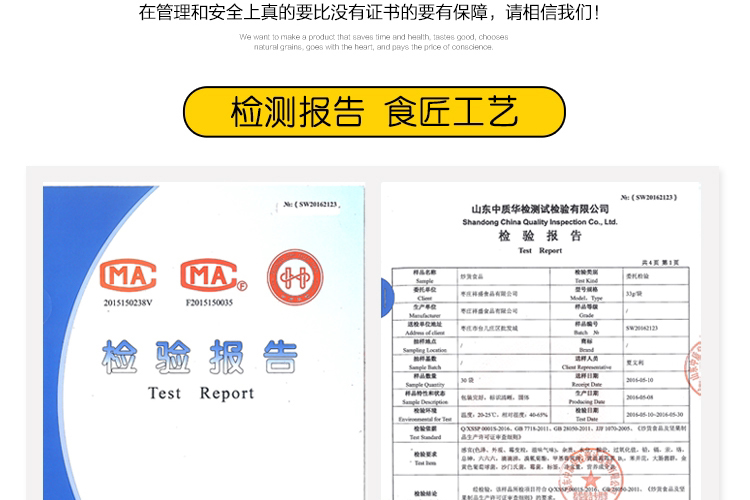This screenshot has width=750, height=500.
Task: Click the 'Model、Type' label cell
Action: [x=586, y=294]
